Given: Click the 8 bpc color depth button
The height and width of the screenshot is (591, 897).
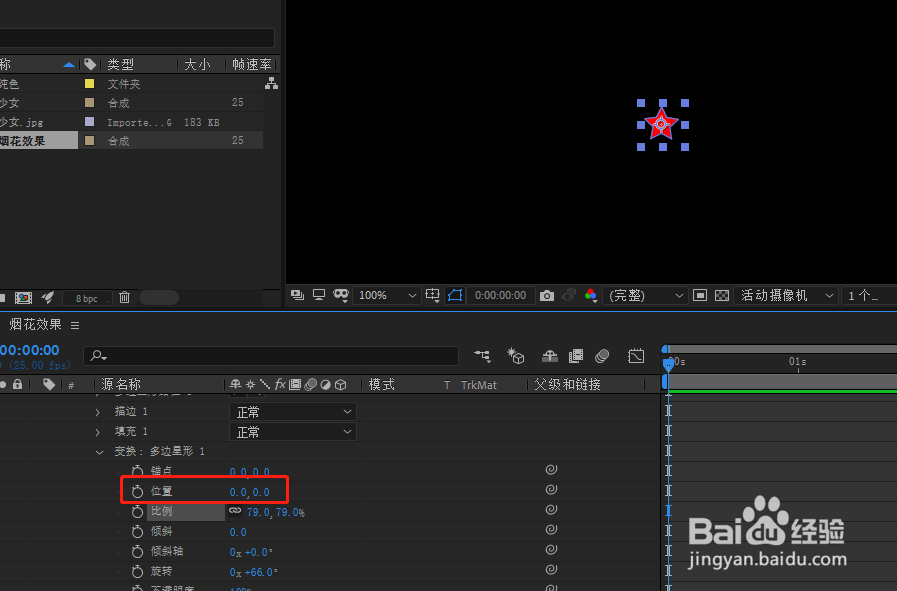Looking at the screenshot, I should click(x=86, y=298).
